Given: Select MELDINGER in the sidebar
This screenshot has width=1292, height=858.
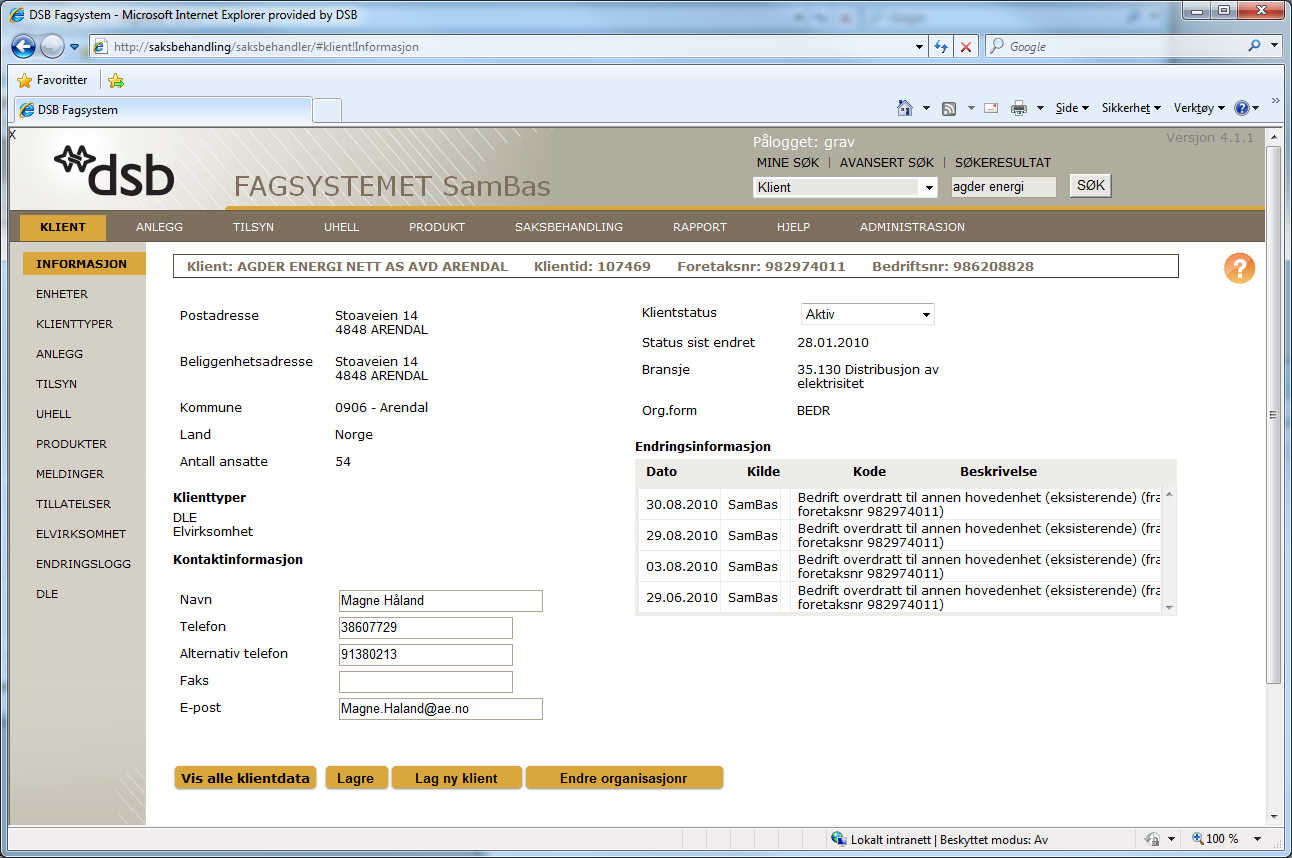Looking at the screenshot, I should click(70, 474).
